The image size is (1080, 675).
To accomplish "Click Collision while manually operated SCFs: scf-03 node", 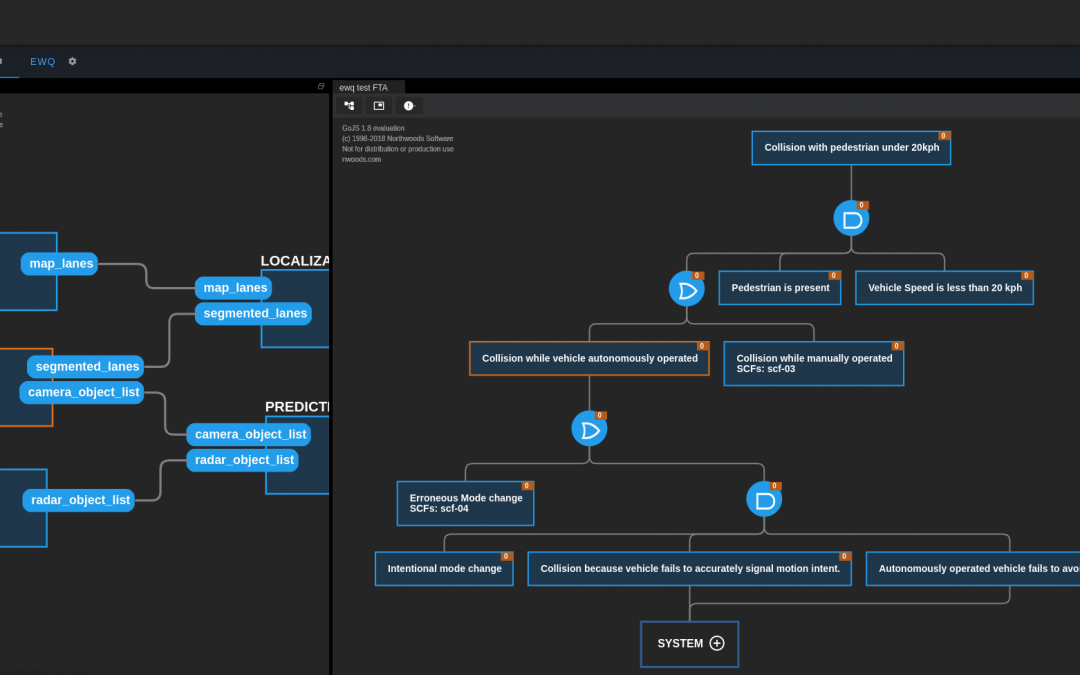I will tap(814, 364).
